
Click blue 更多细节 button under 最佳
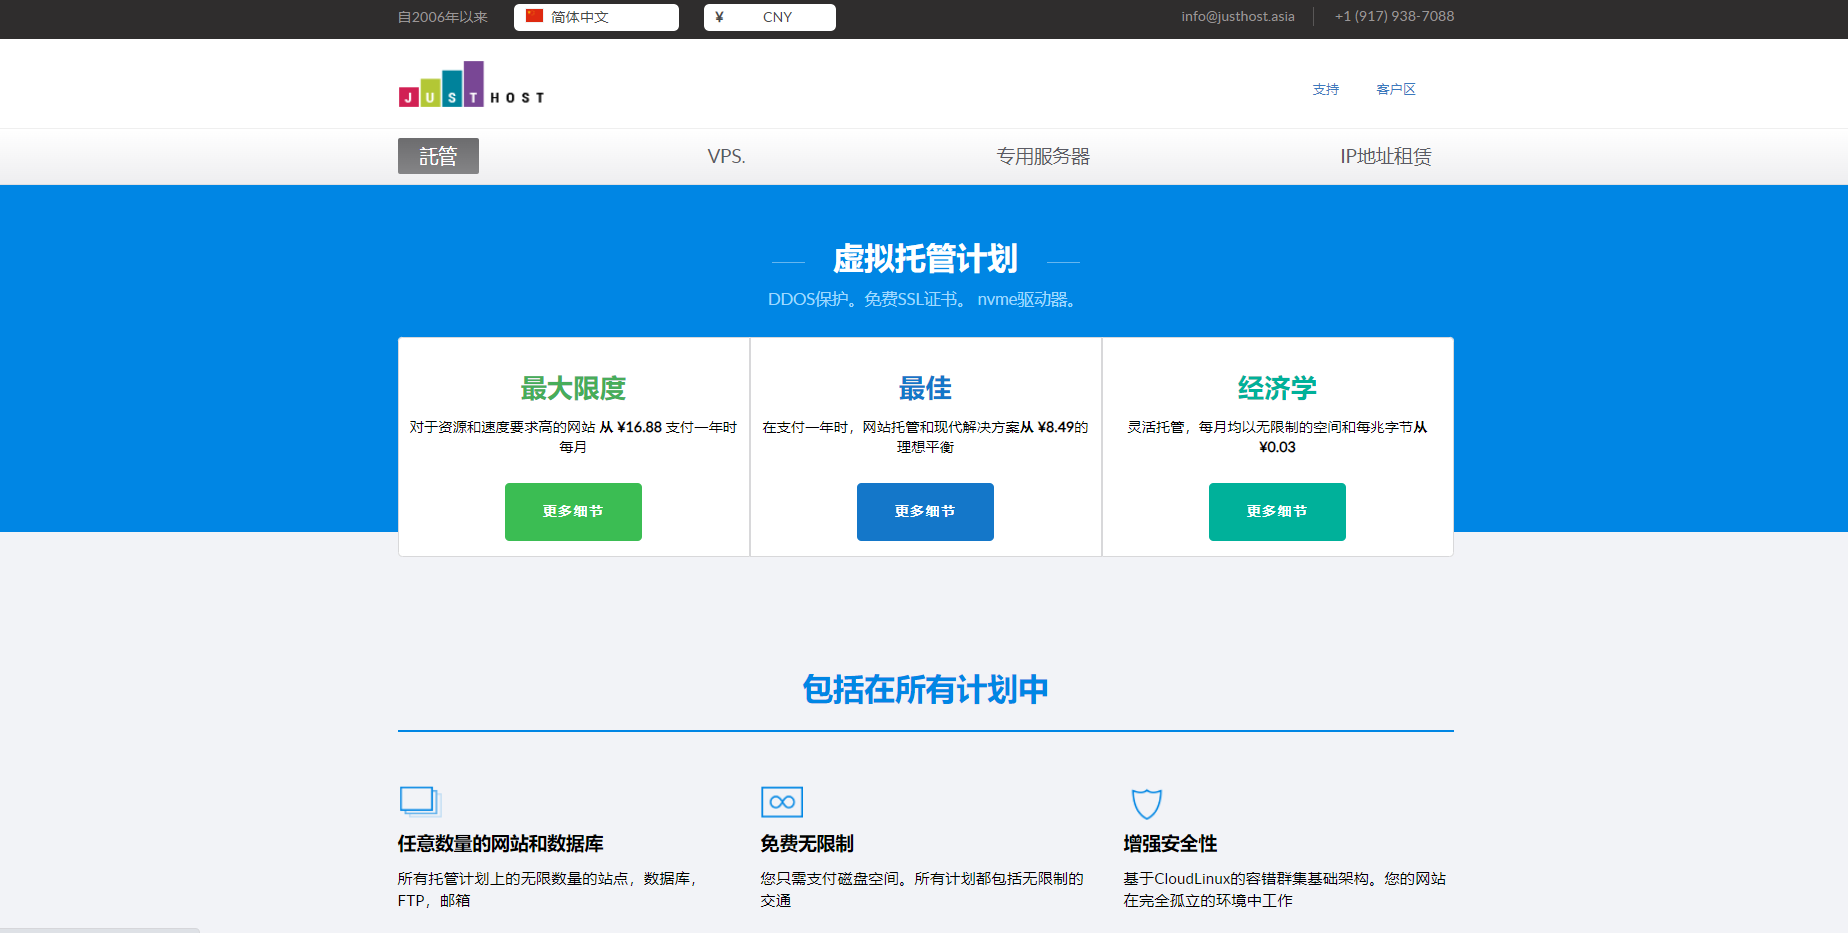tap(925, 512)
